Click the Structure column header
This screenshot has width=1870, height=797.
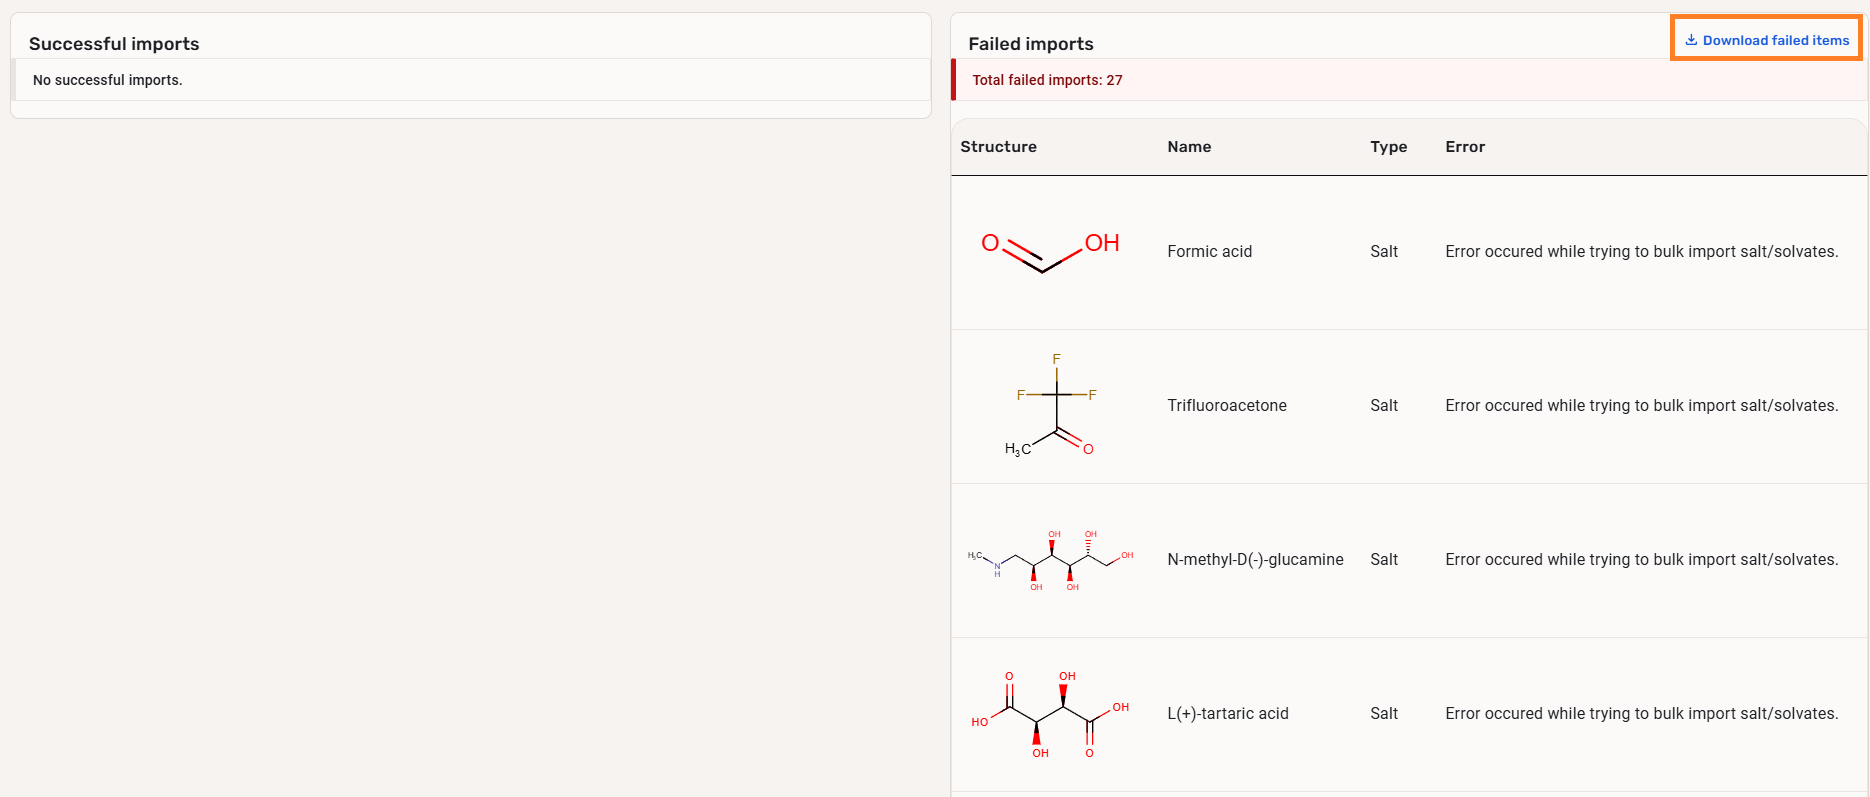click(x=998, y=147)
